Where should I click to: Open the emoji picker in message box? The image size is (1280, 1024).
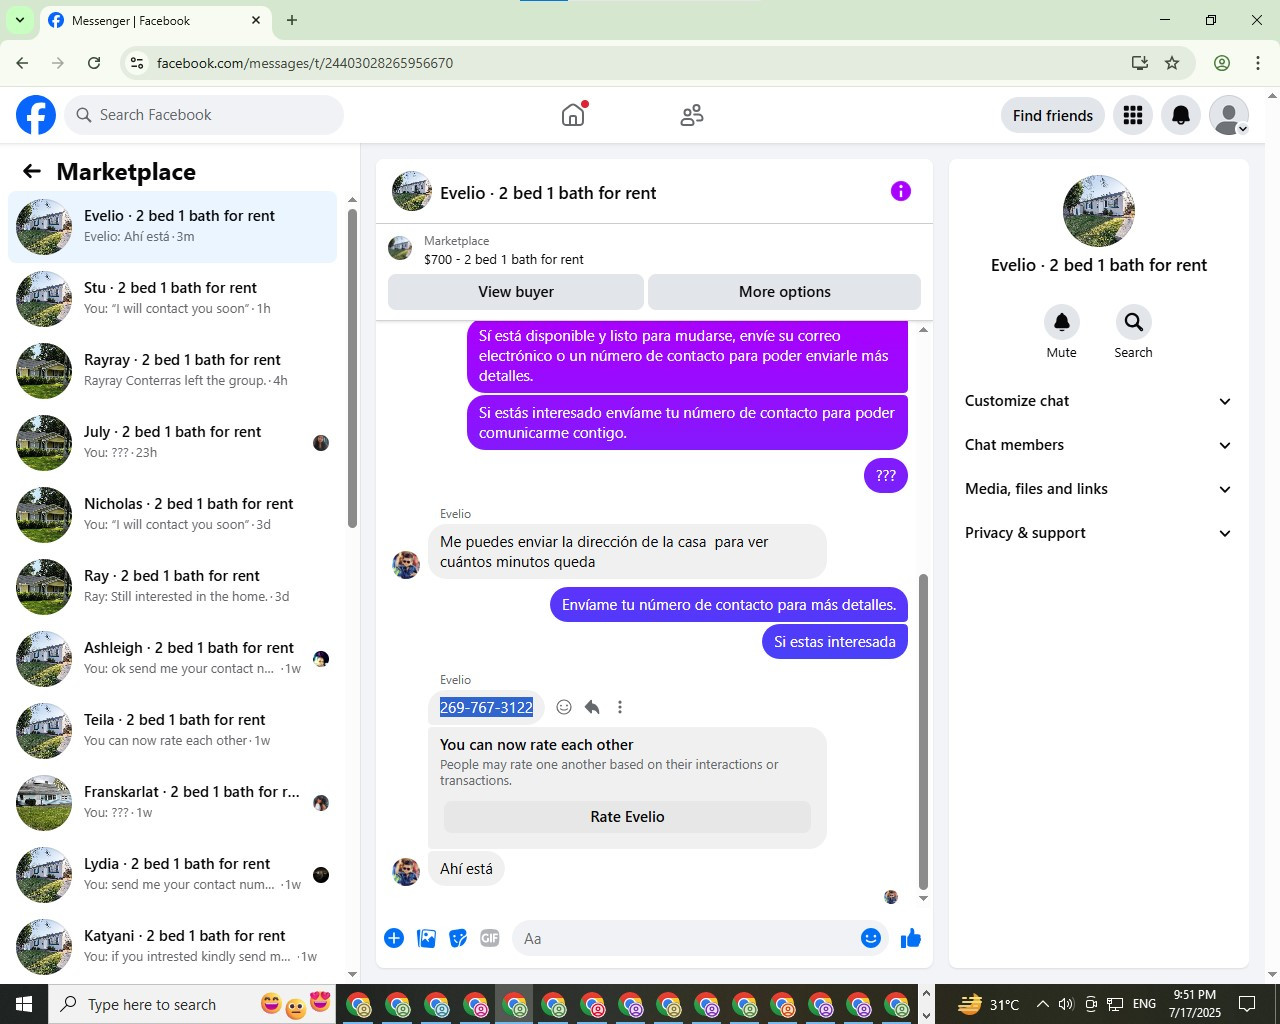point(871,938)
